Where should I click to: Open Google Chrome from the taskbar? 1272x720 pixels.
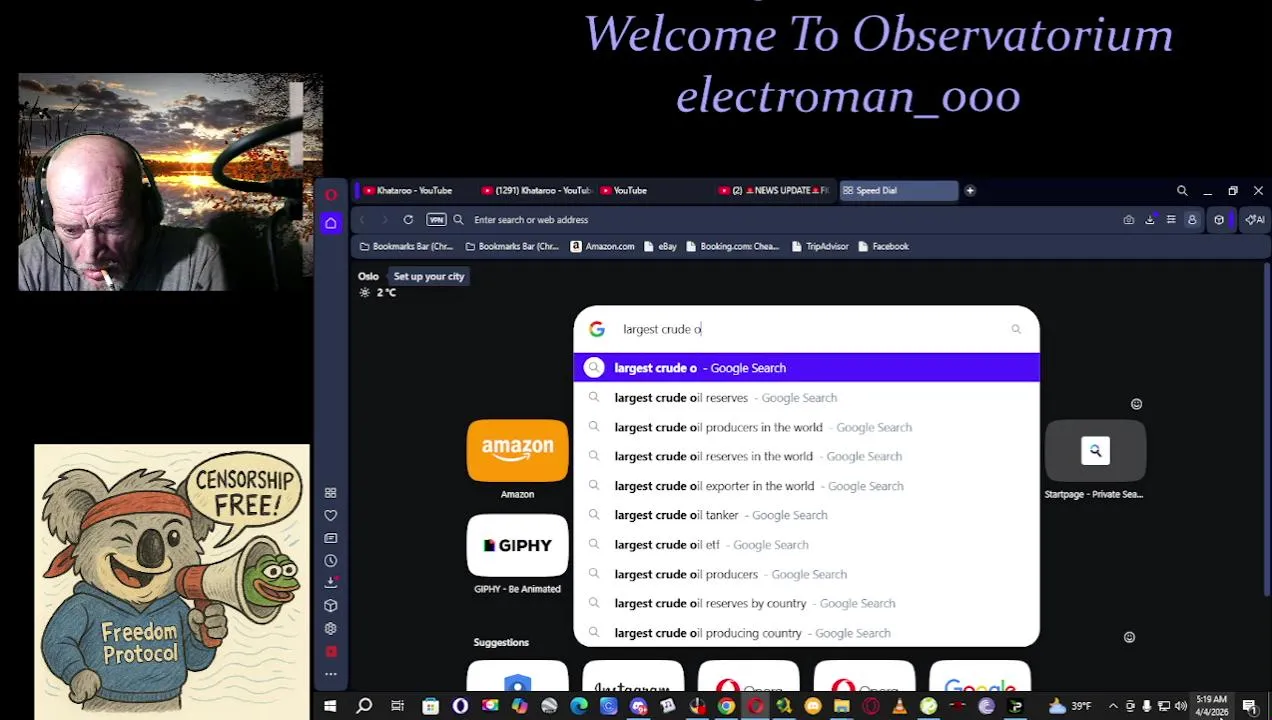coord(726,707)
